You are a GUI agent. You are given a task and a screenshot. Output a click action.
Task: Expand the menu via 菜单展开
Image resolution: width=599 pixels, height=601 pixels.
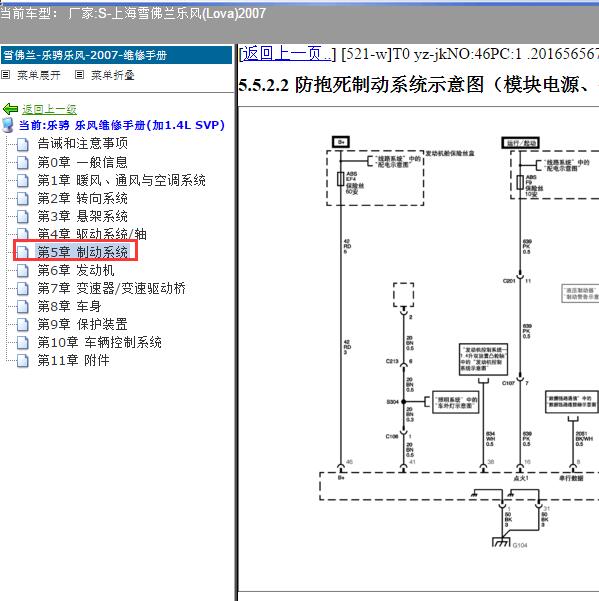[39, 75]
